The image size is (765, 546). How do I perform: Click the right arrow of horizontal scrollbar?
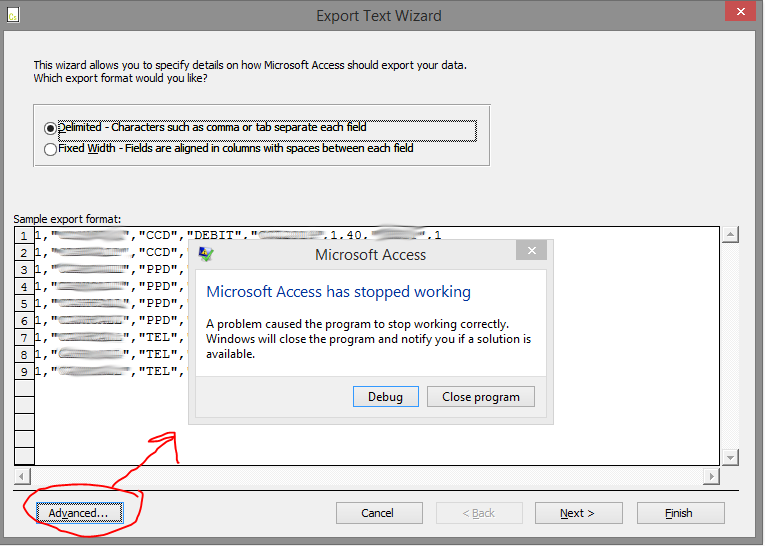coord(711,476)
